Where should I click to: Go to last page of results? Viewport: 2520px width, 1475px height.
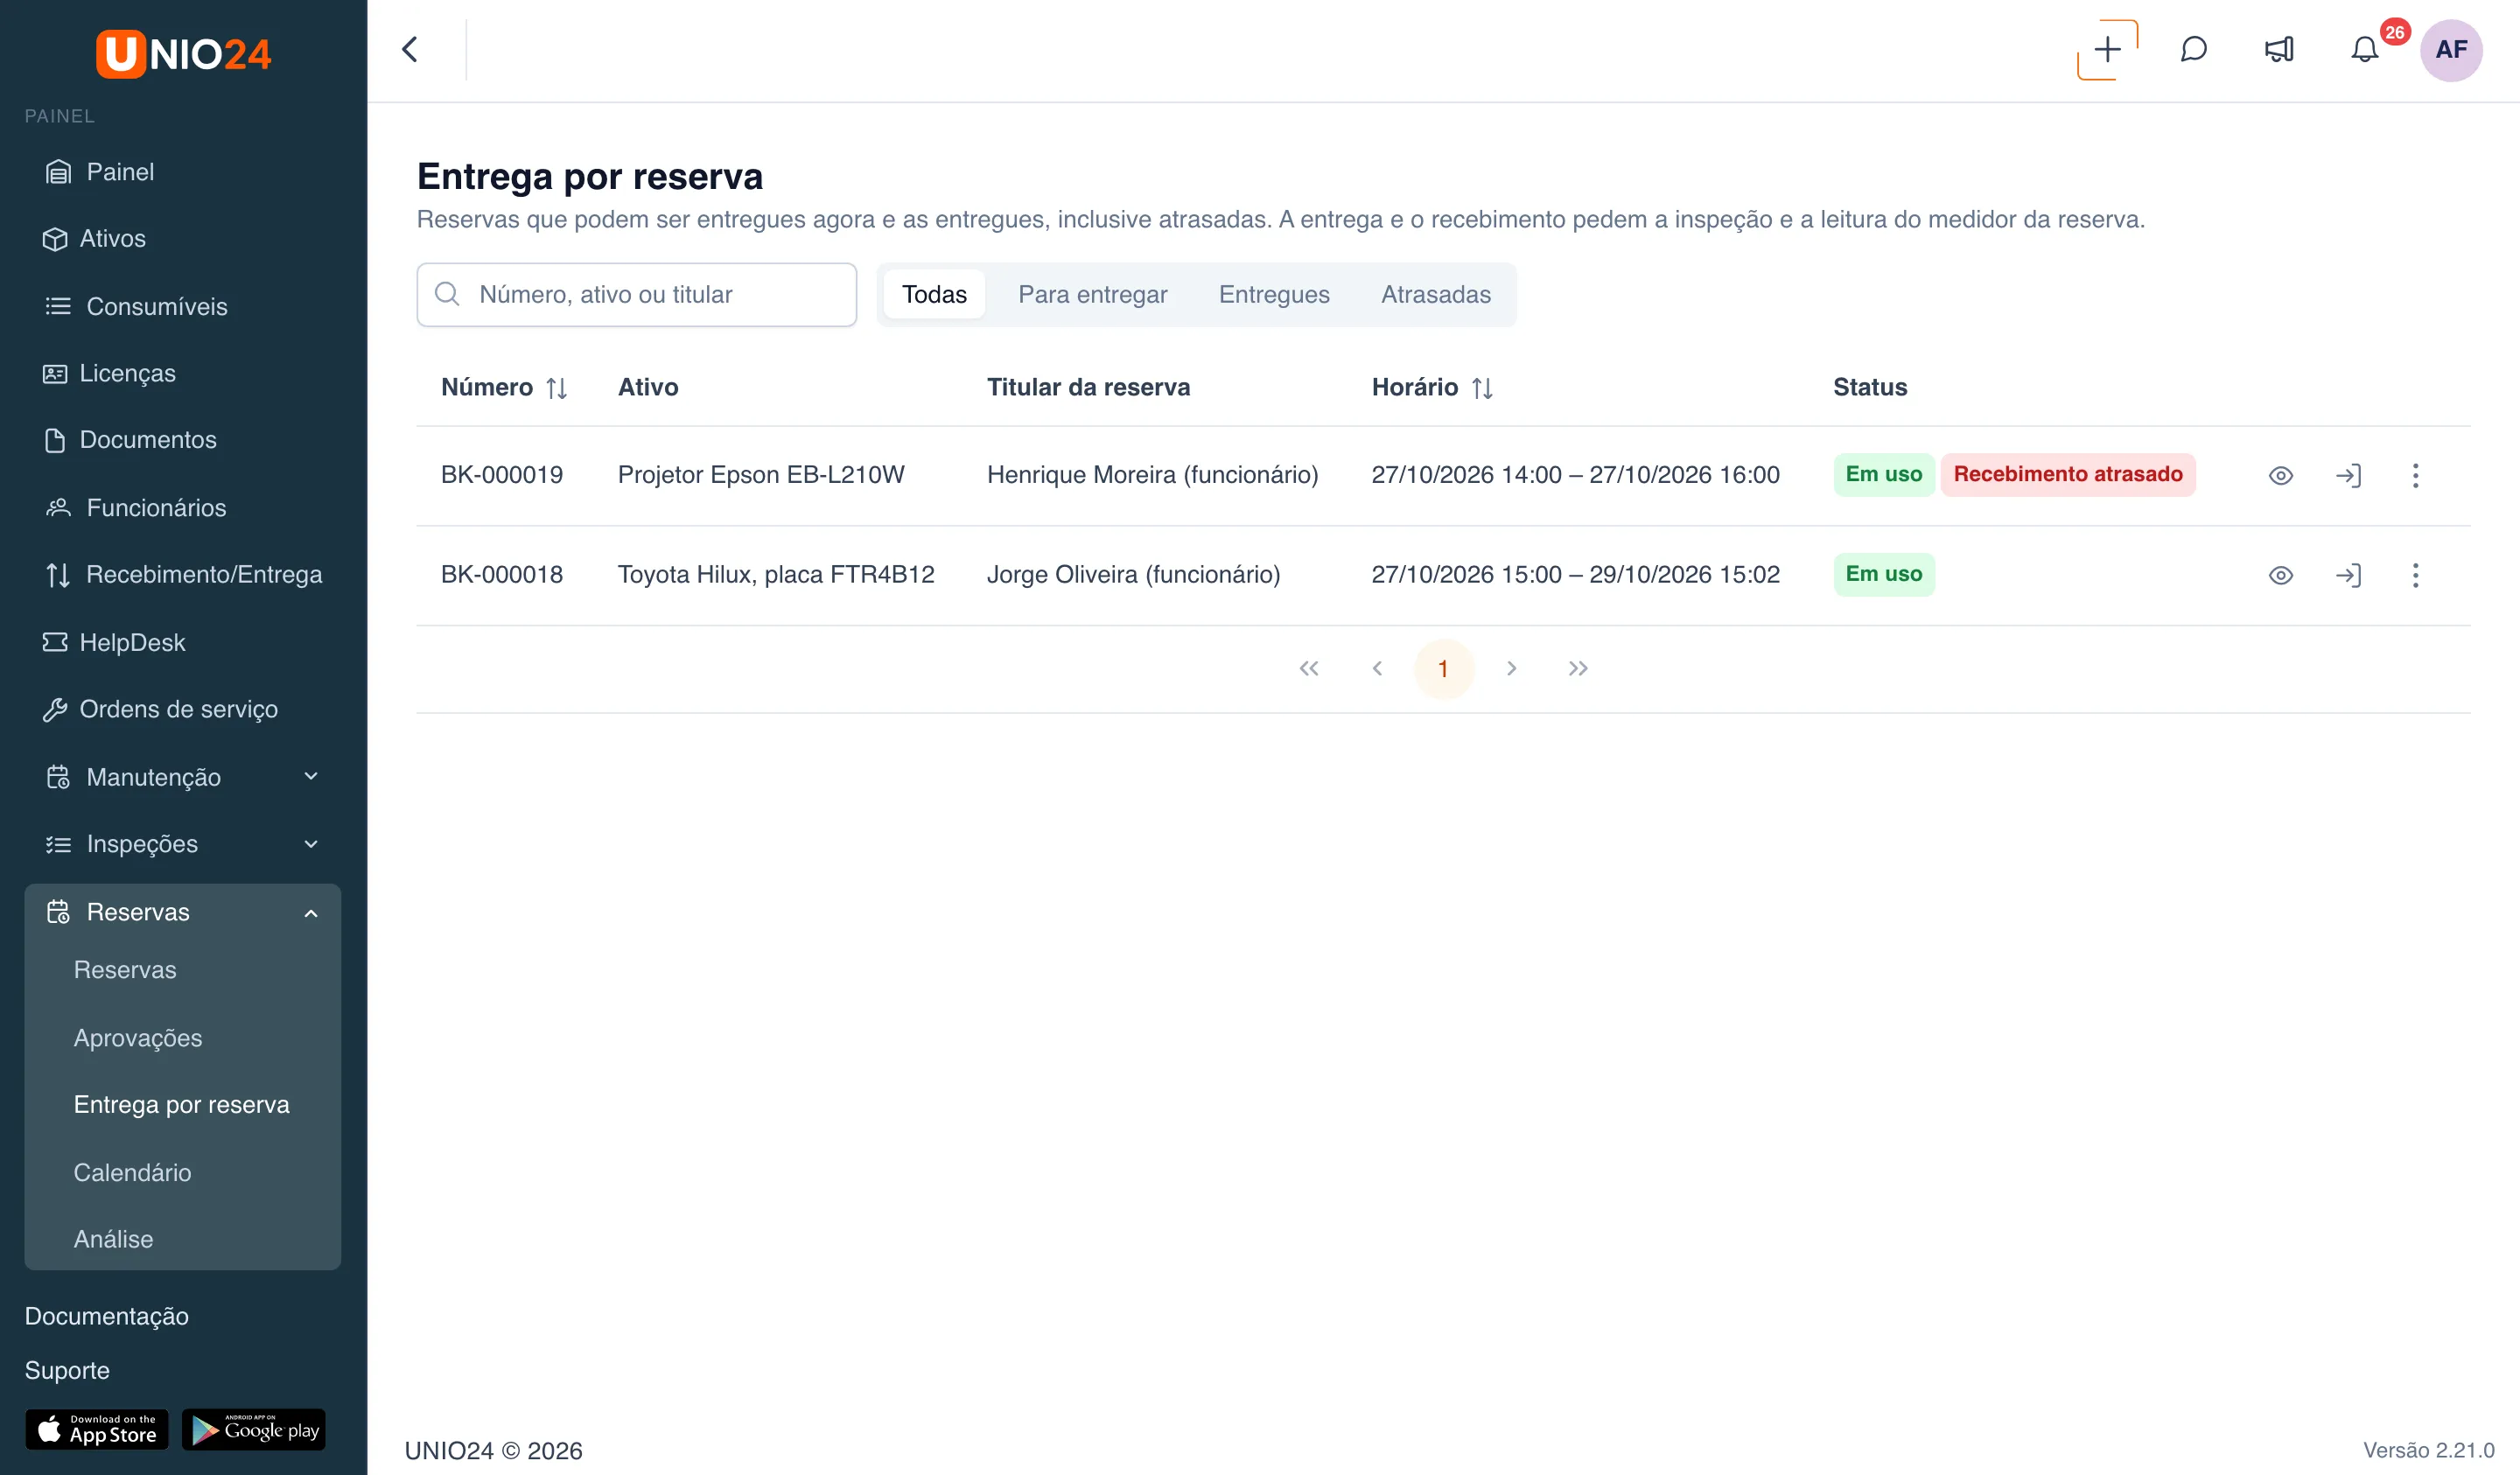pyautogui.click(x=1578, y=668)
